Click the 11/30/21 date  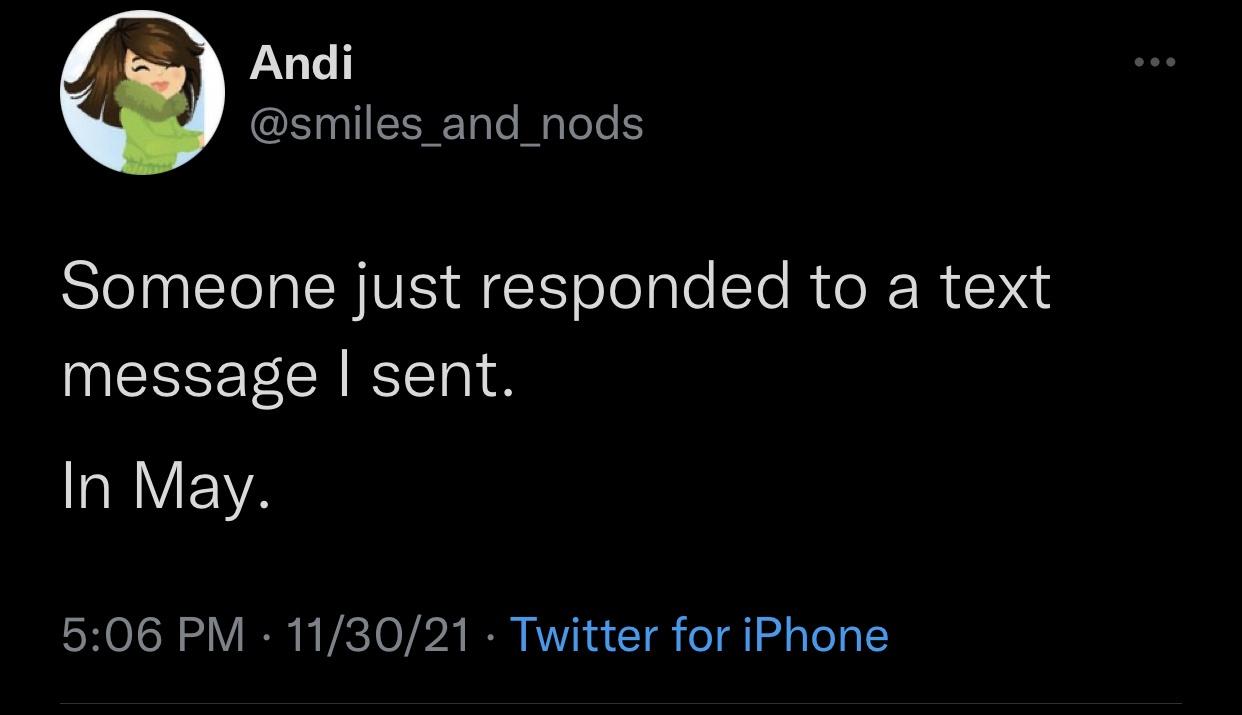click(x=378, y=635)
